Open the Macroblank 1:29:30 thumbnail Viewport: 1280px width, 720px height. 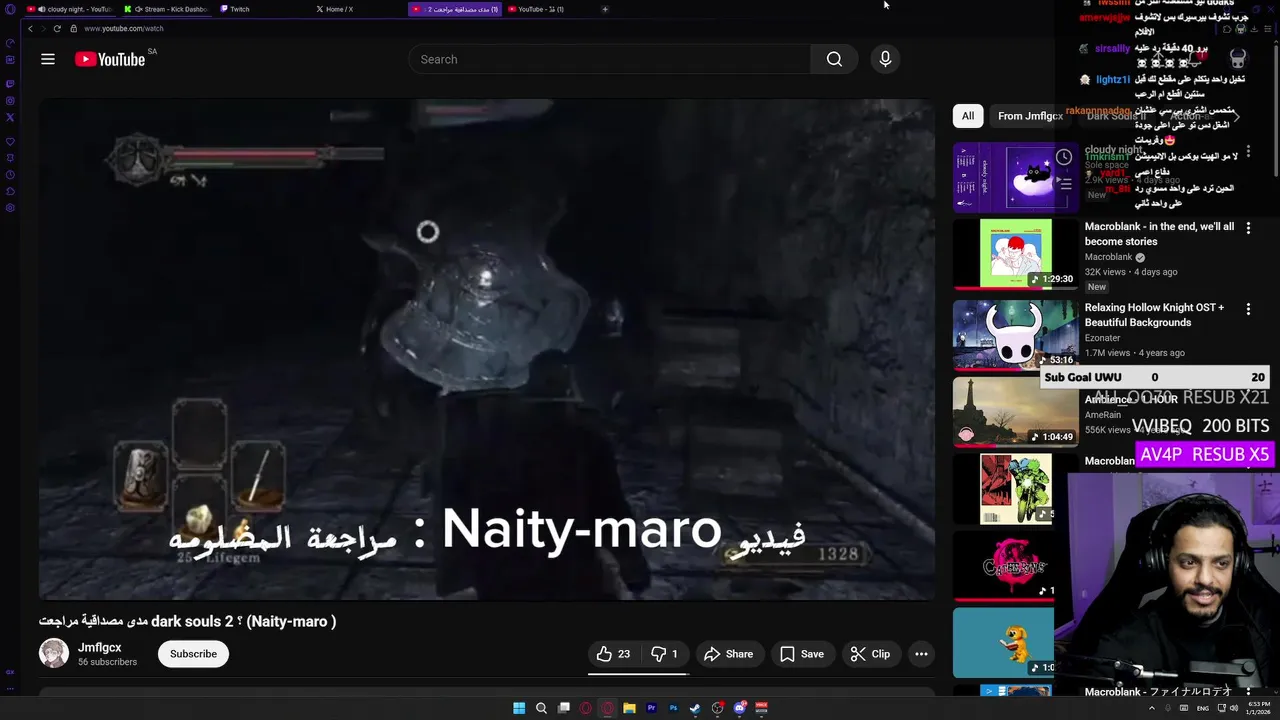1015,254
